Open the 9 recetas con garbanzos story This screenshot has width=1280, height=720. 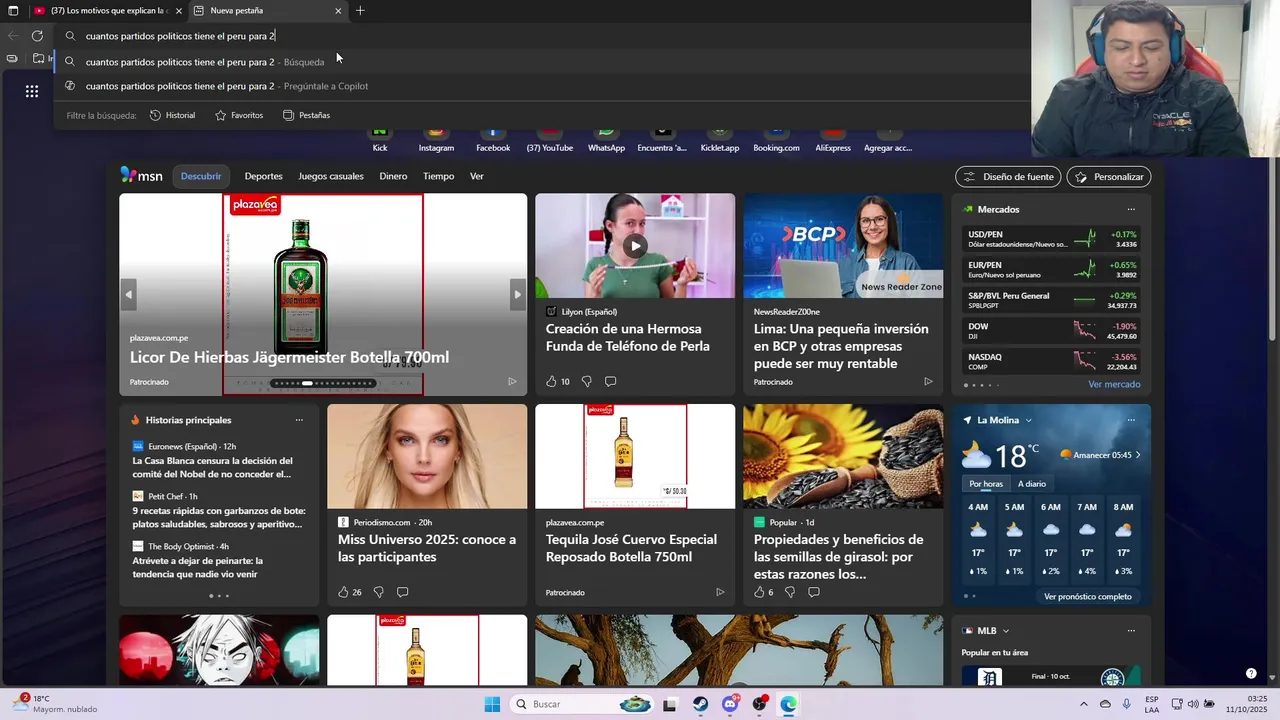coord(219,517)
